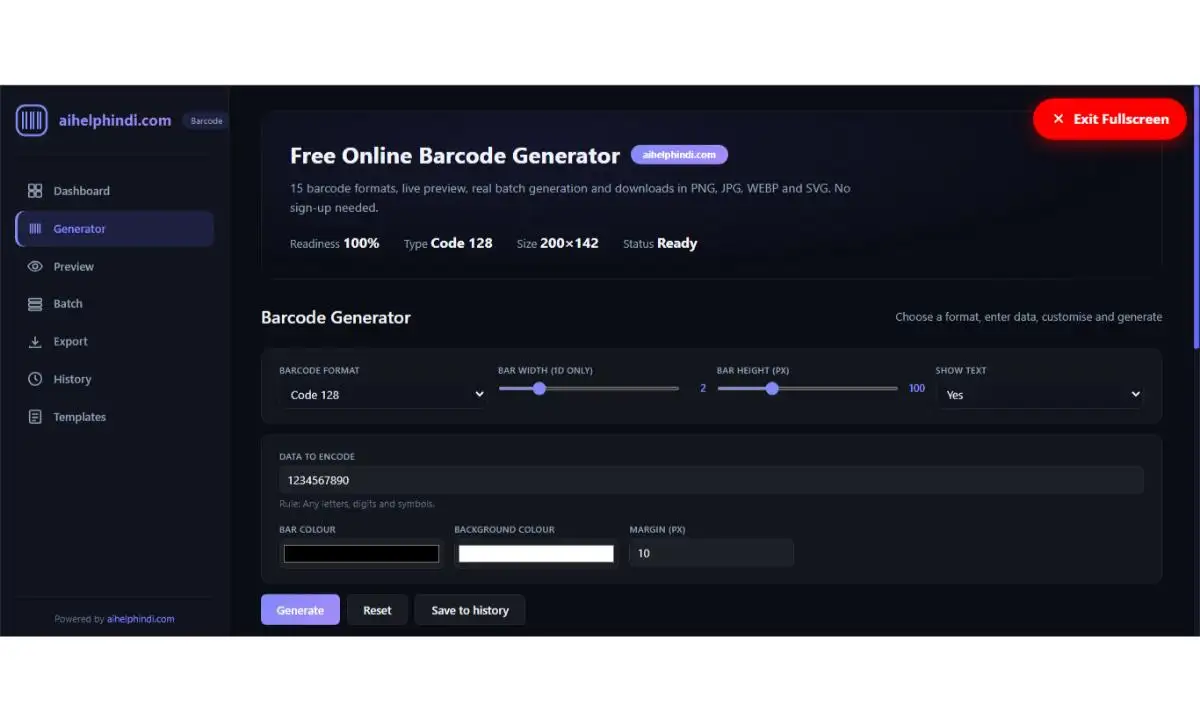The height and width of the screenshot is (720, 1200).
Task: Click the Preview eye icon
Action: click(35, 266)
